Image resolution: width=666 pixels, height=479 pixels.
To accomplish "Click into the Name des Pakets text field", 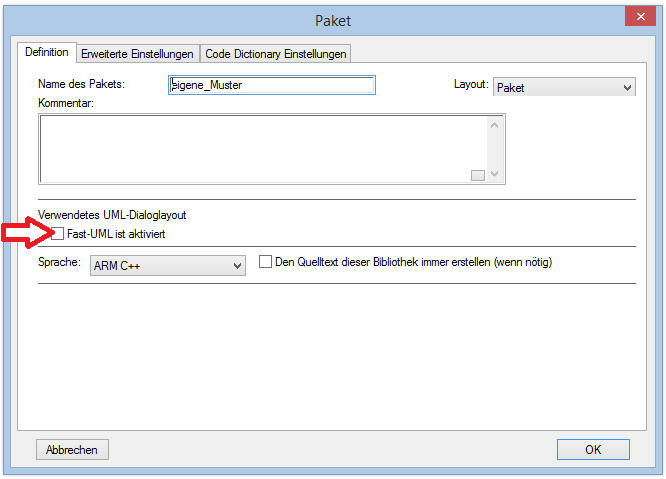I will pyautogui.click(x=272, y=86).
